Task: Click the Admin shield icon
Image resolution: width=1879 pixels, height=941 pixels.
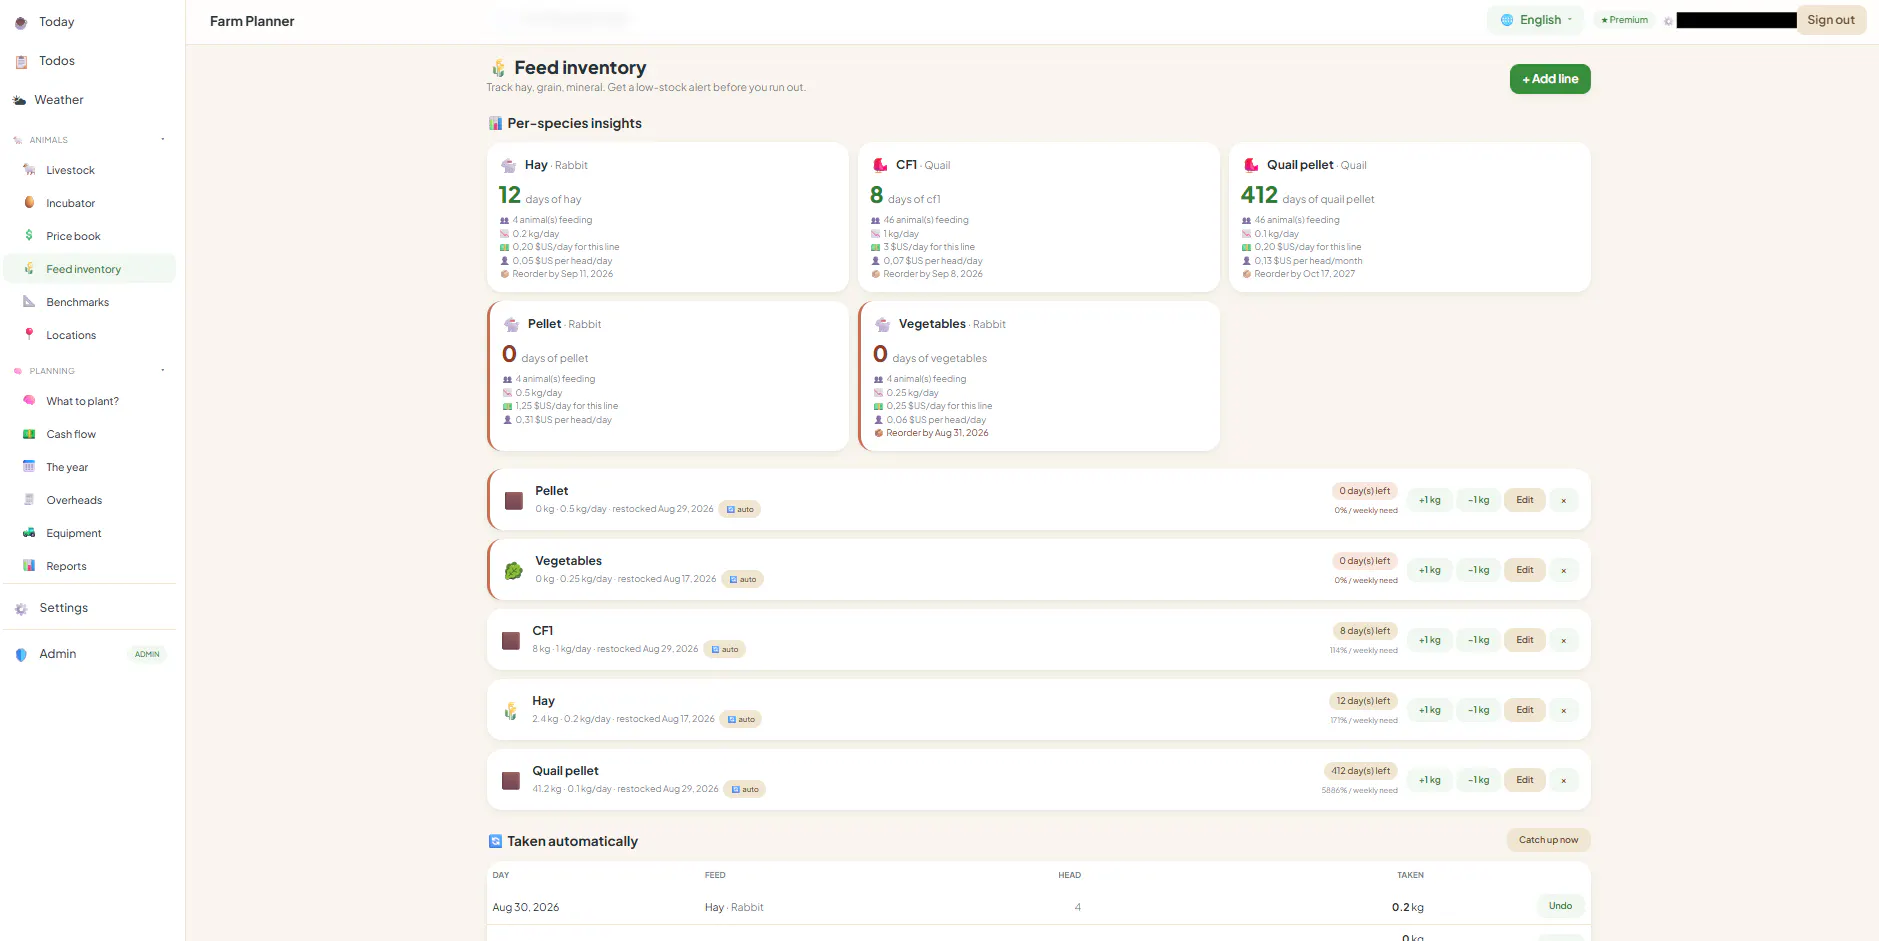Action: click(21, 654)
